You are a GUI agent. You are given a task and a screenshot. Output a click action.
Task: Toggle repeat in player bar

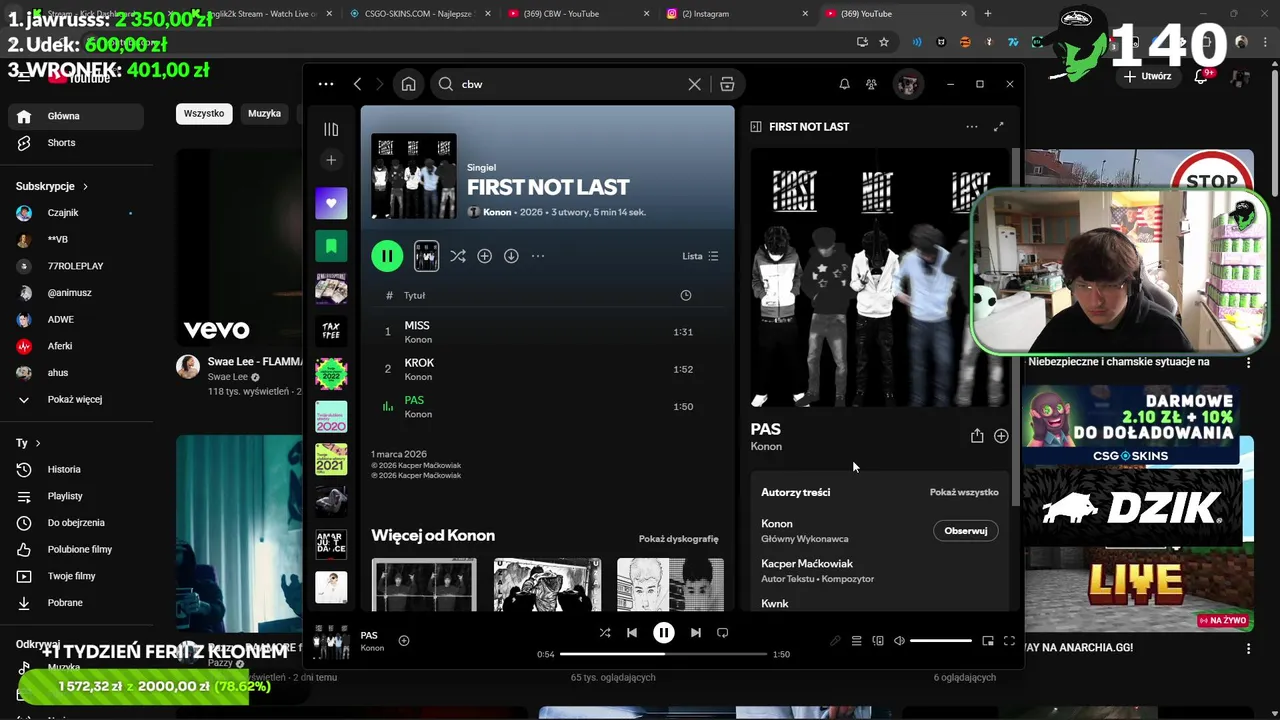(723, 633)
